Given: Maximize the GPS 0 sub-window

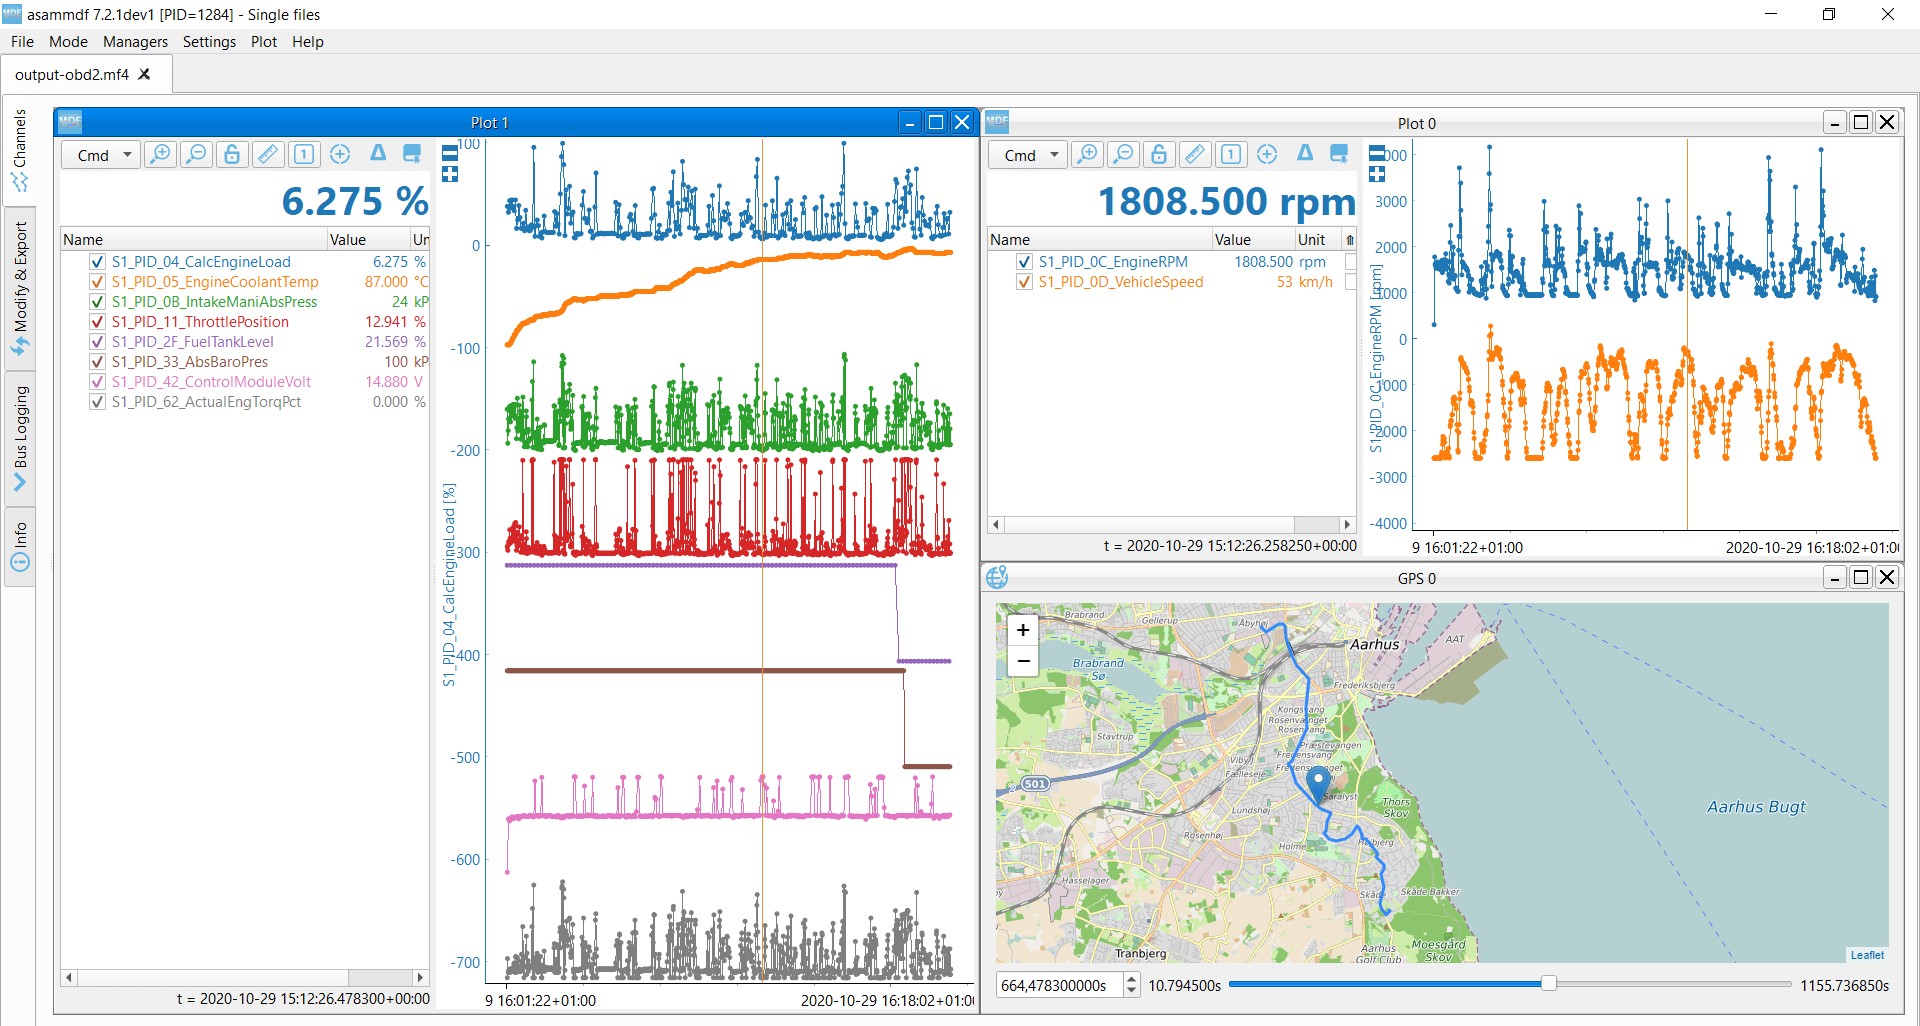Looking at the screenshot, I should pos(1861,577).
